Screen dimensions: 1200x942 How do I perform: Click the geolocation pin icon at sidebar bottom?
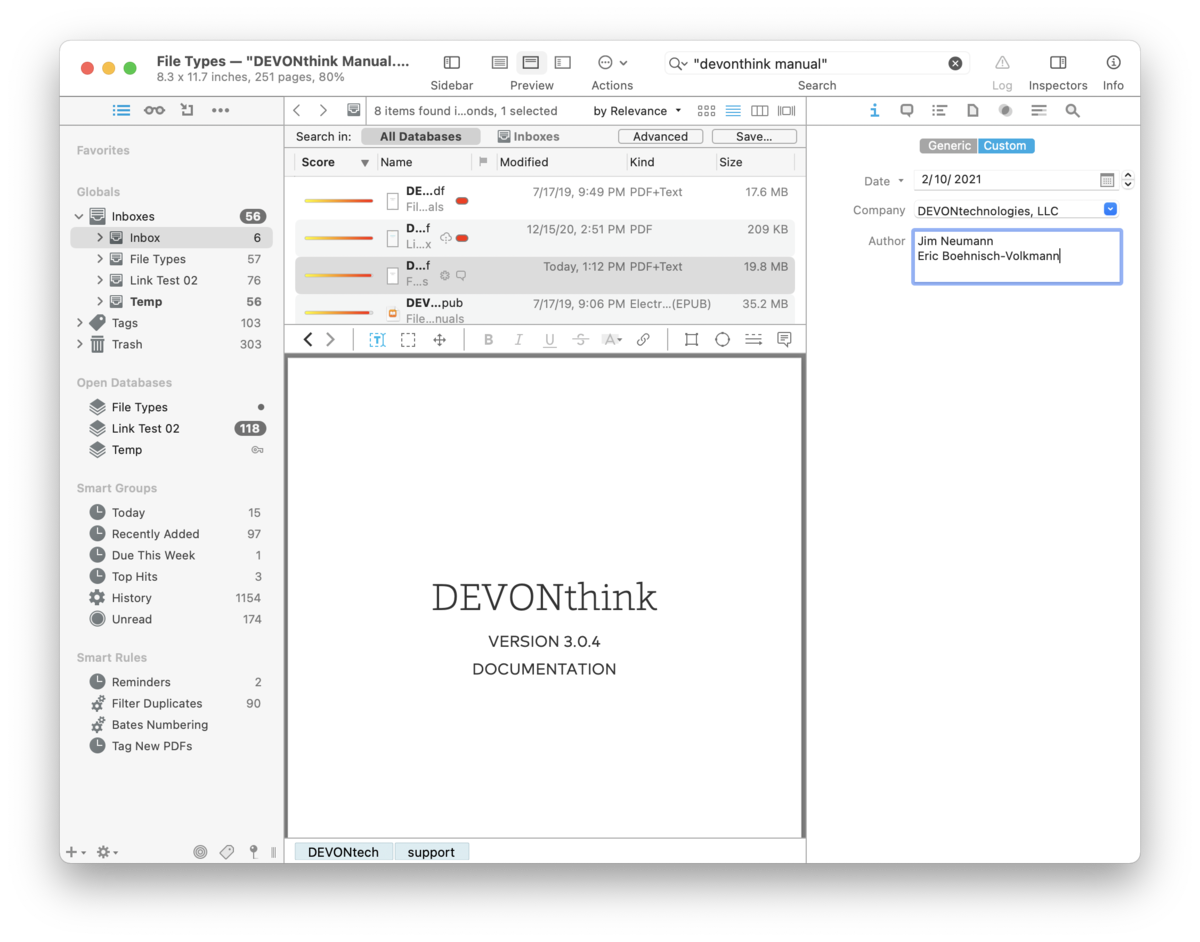(x=254, y=852)
